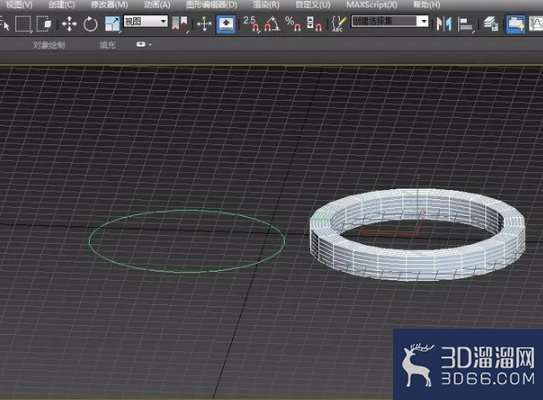Switch to the 填充 ribbon tab

(x=107, y=45)
